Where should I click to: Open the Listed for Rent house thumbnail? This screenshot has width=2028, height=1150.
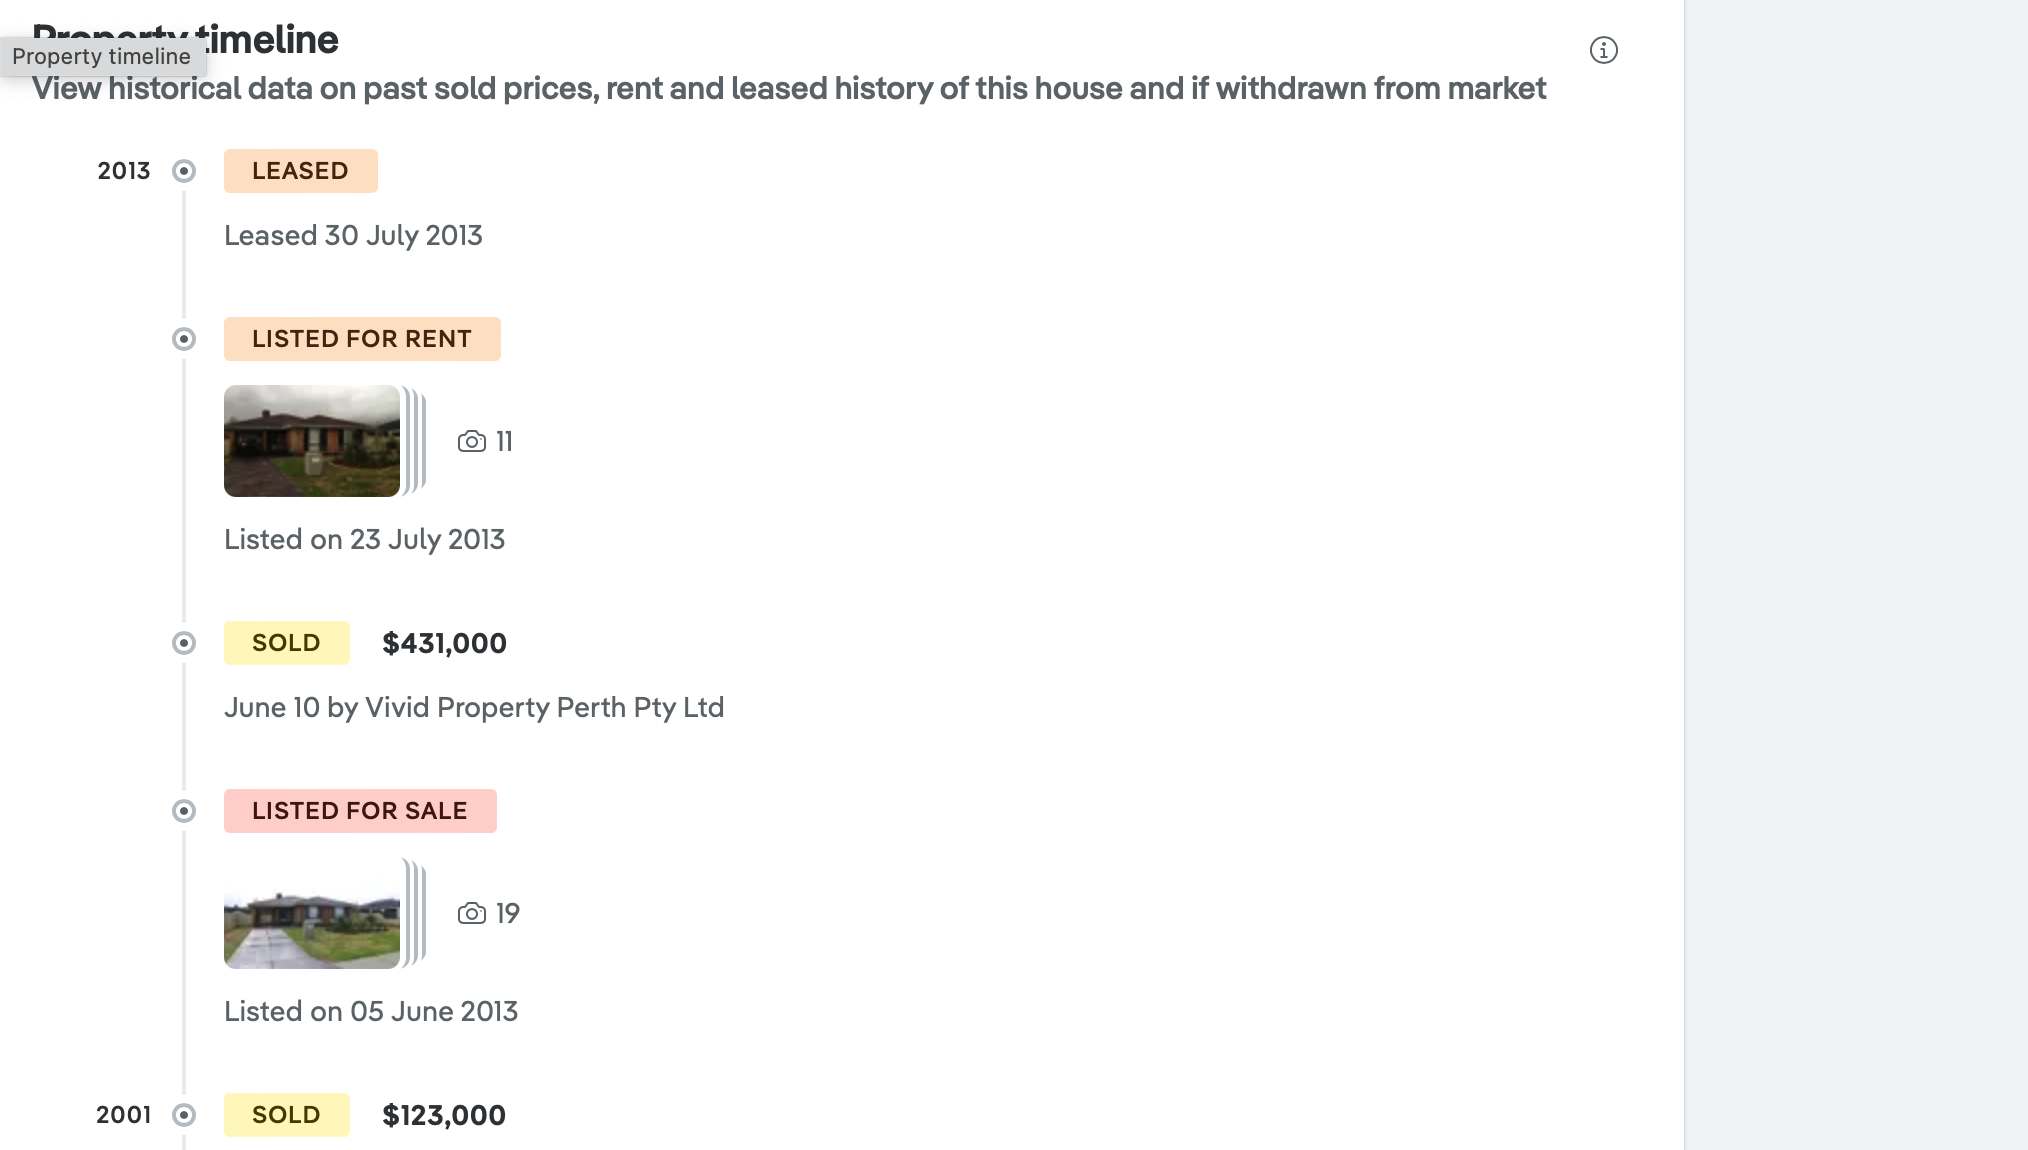(312, 441)
